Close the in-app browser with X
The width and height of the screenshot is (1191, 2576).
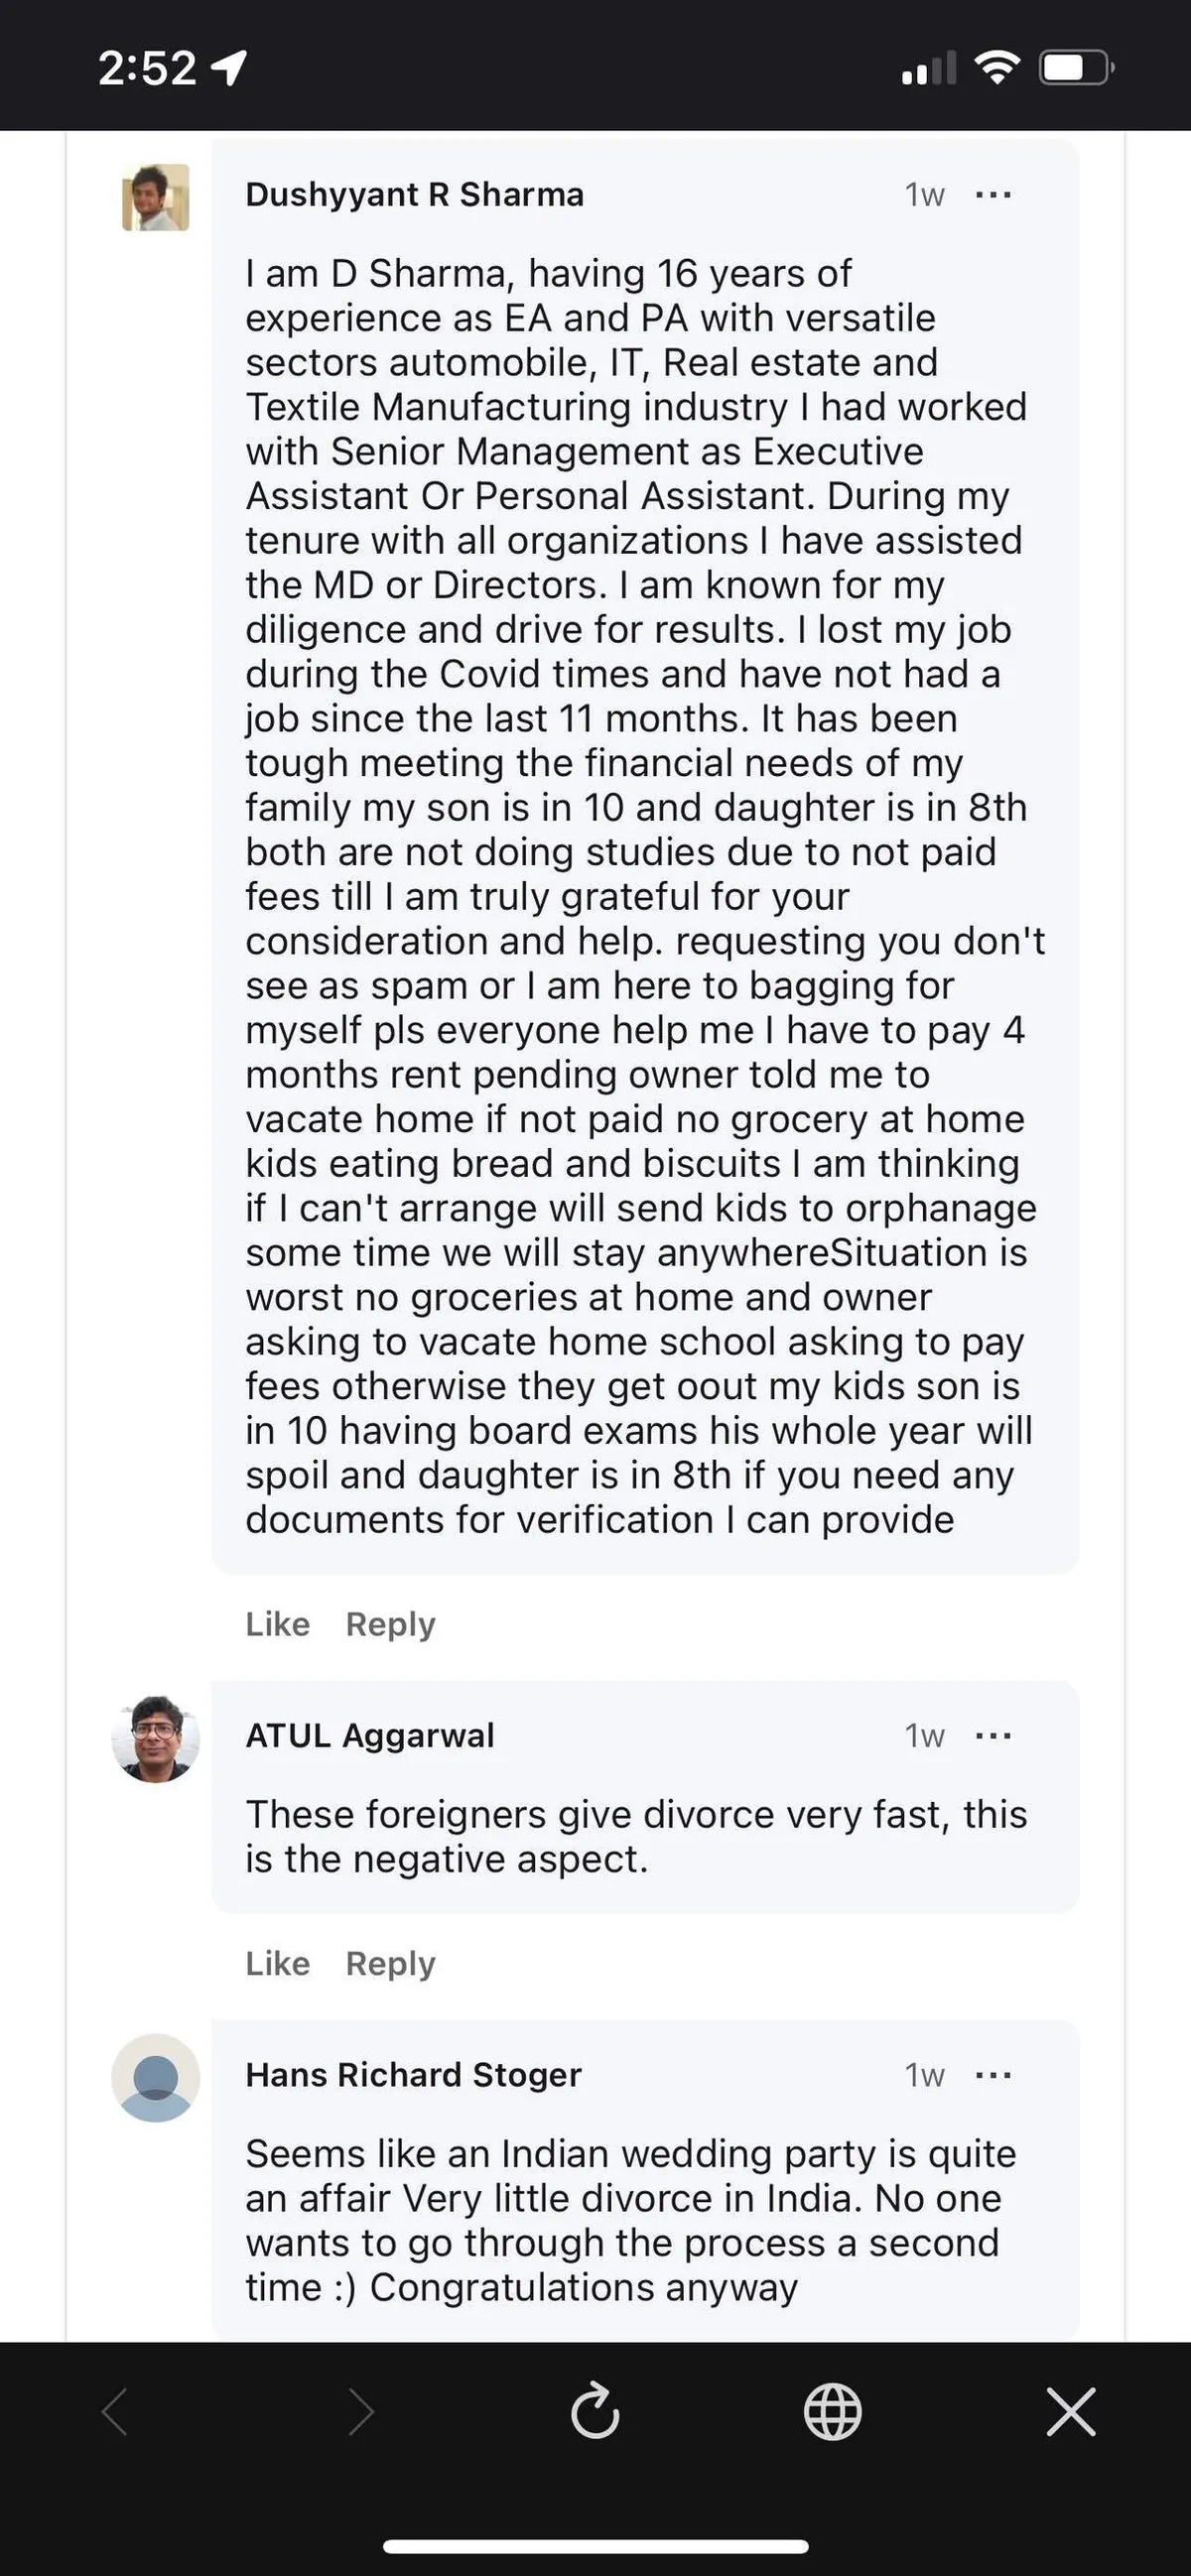click(x=1070, y=2412)
